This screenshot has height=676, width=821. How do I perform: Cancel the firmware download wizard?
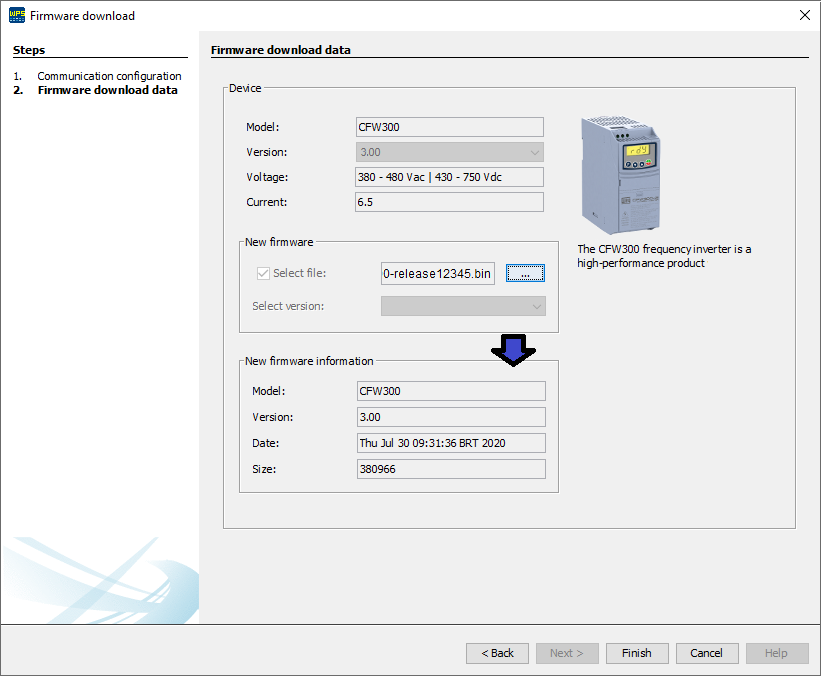707,653
